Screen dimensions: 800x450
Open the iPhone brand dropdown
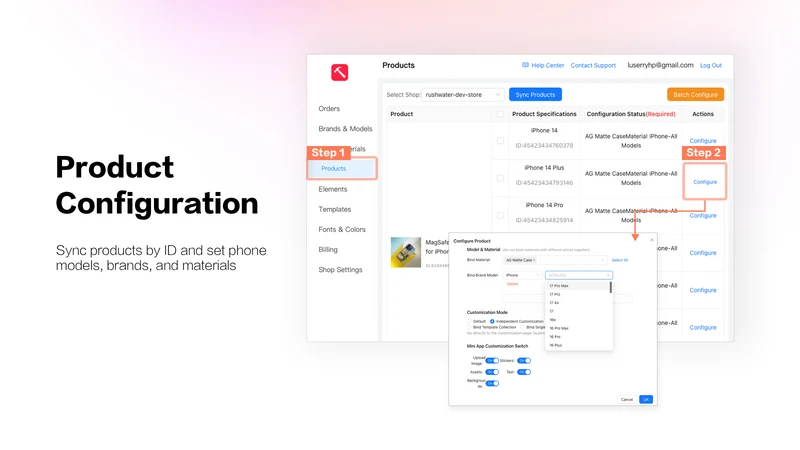coord(522,275)
